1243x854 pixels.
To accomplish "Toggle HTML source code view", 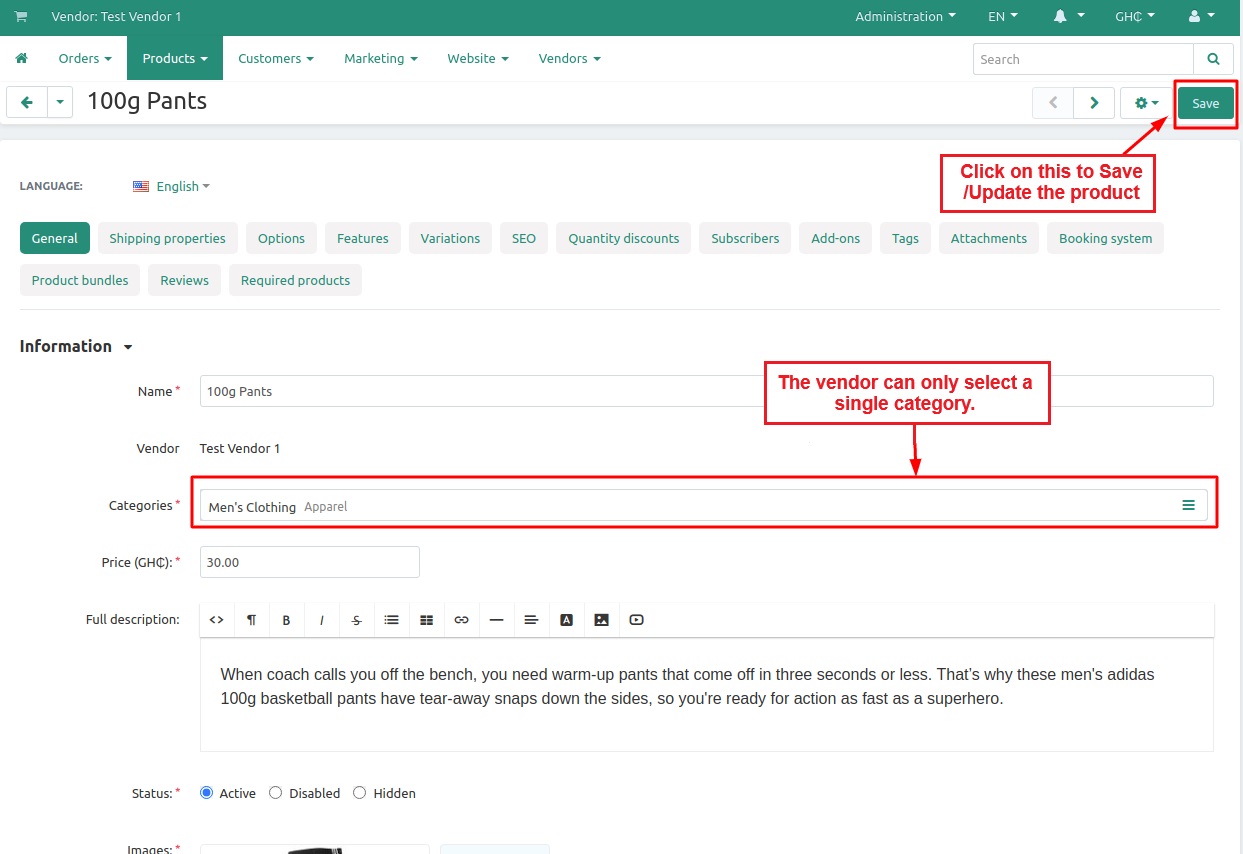I will click(x=216, y=620).
